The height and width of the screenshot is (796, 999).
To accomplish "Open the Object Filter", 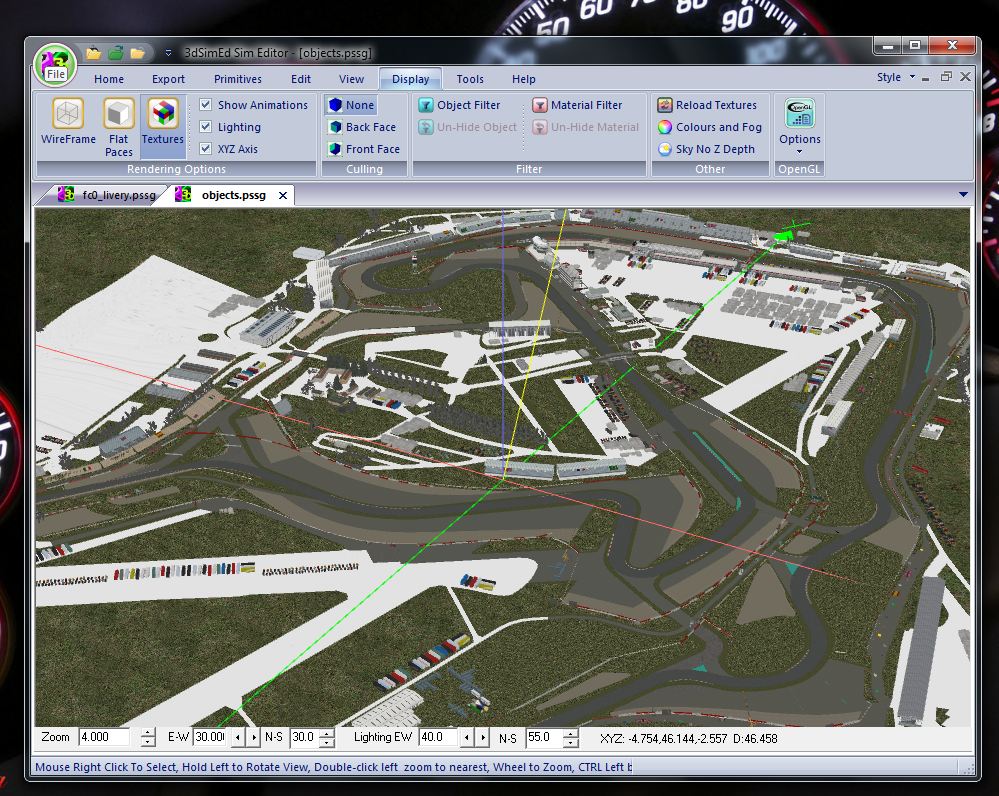I will point(459,105).
